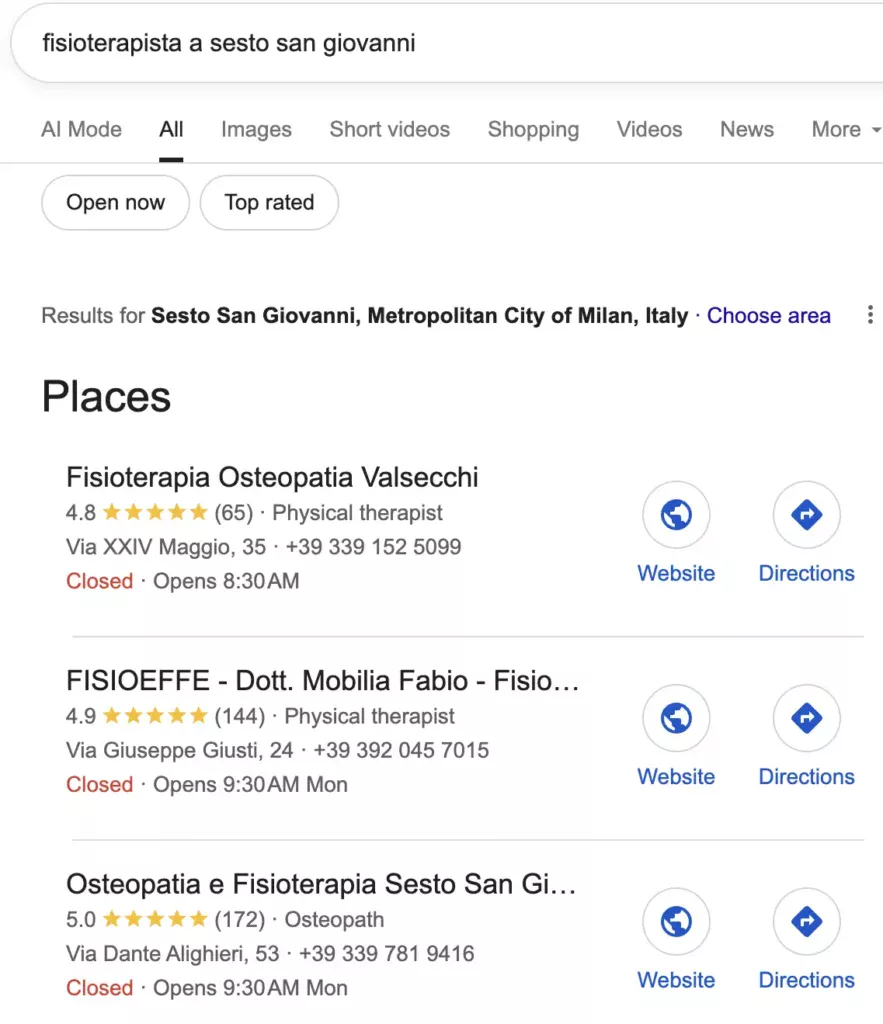The image size is (883, 1024).
Task: Select the Shopping tab
Action: (533, 130)
